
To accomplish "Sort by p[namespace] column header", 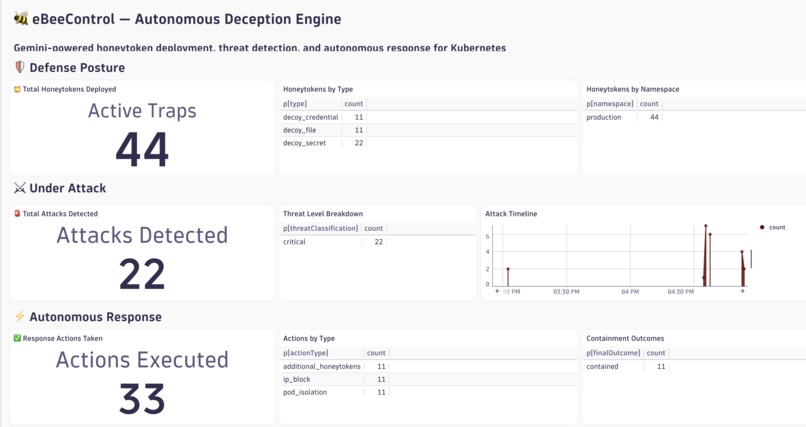I will tap(610, 104).
